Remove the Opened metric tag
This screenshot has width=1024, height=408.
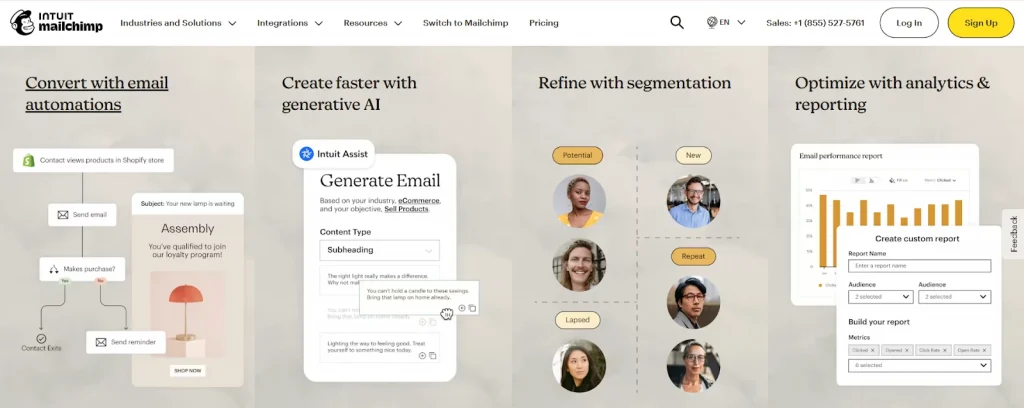[907, 351]
